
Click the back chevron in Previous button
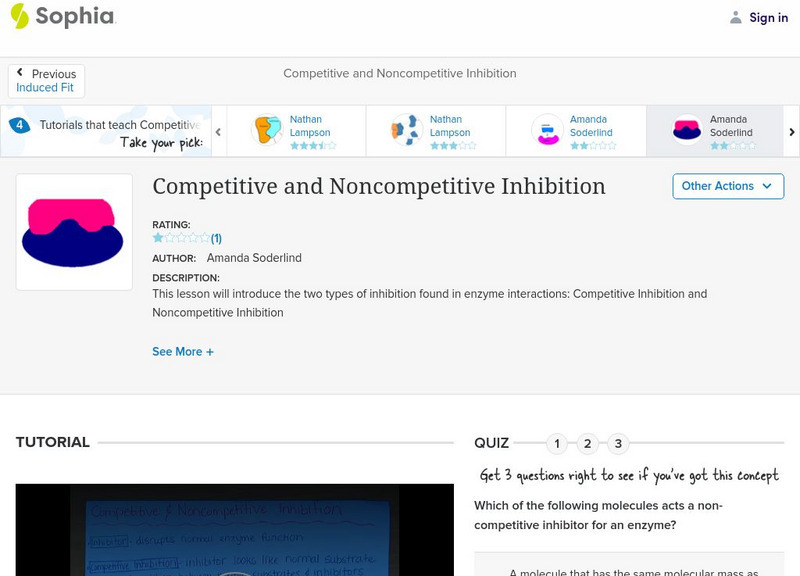(20, 72)
